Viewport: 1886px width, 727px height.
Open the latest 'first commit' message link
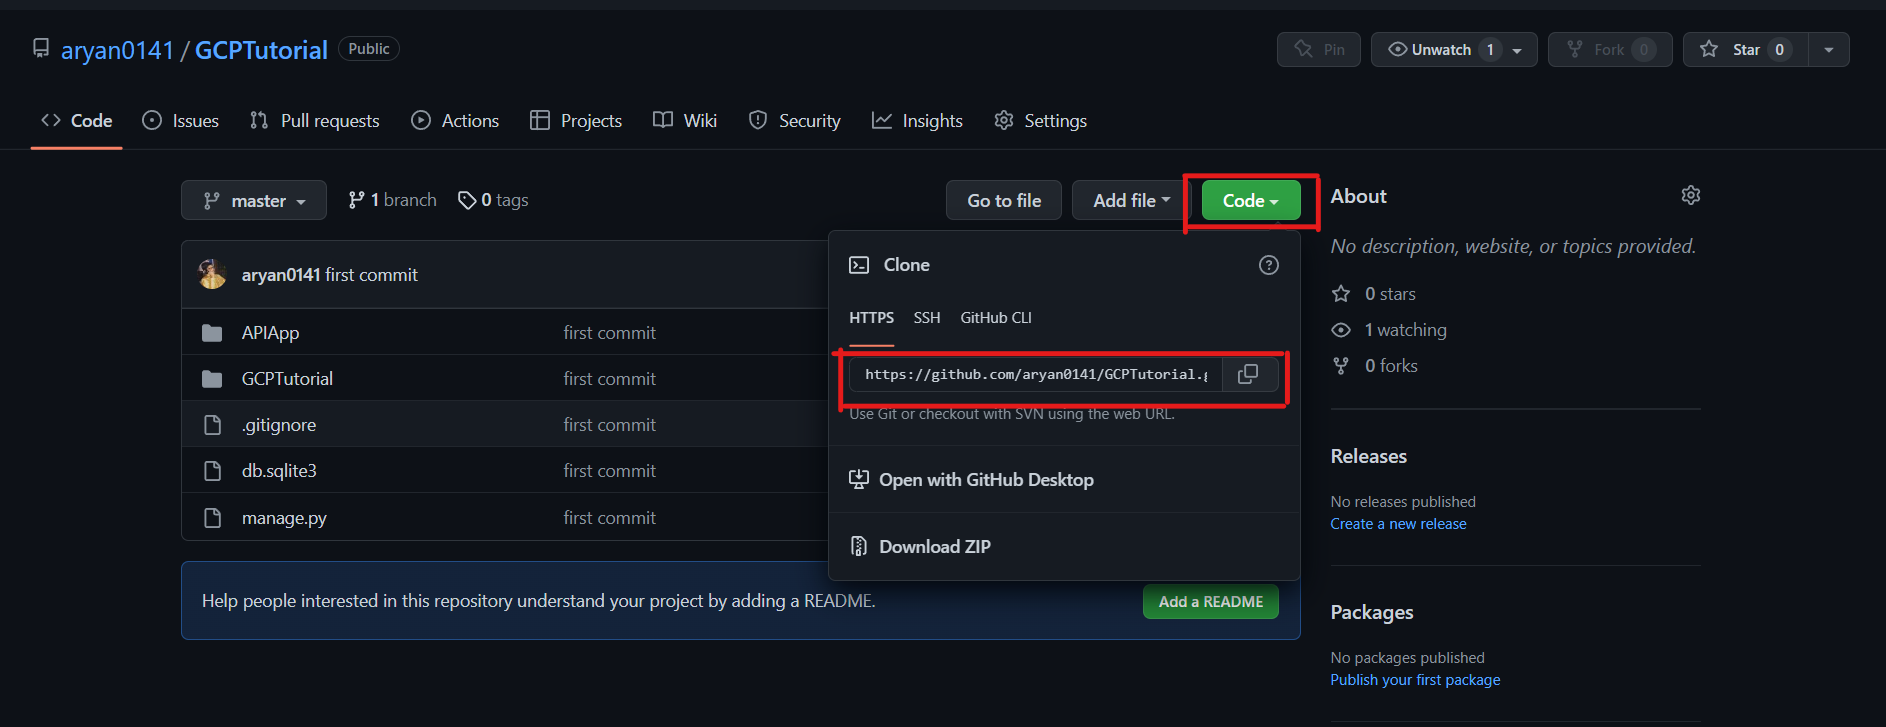pyautogui.click(x=372, y=274)
